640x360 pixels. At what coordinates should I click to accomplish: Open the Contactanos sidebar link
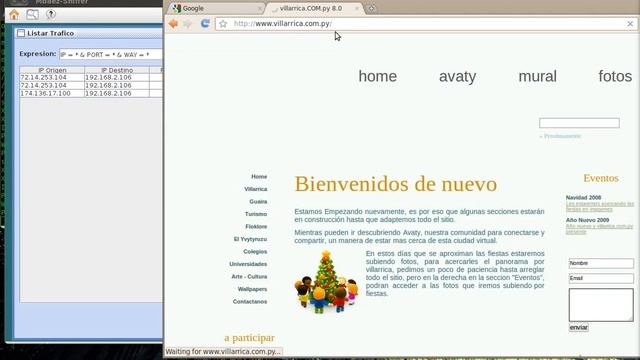click(x=250, y=302)
